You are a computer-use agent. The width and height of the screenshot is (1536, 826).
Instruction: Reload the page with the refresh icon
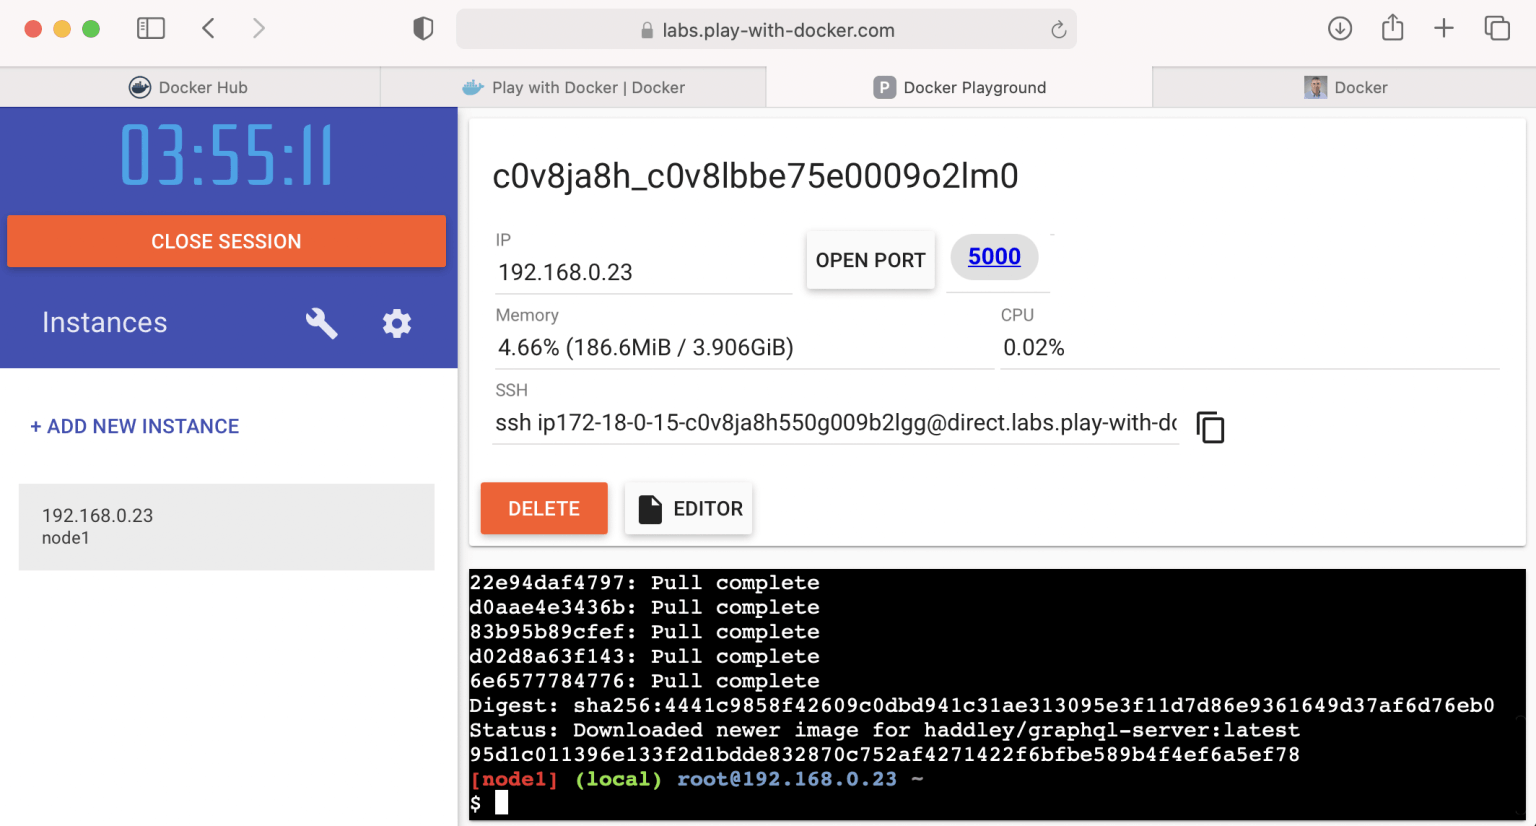1059,30
